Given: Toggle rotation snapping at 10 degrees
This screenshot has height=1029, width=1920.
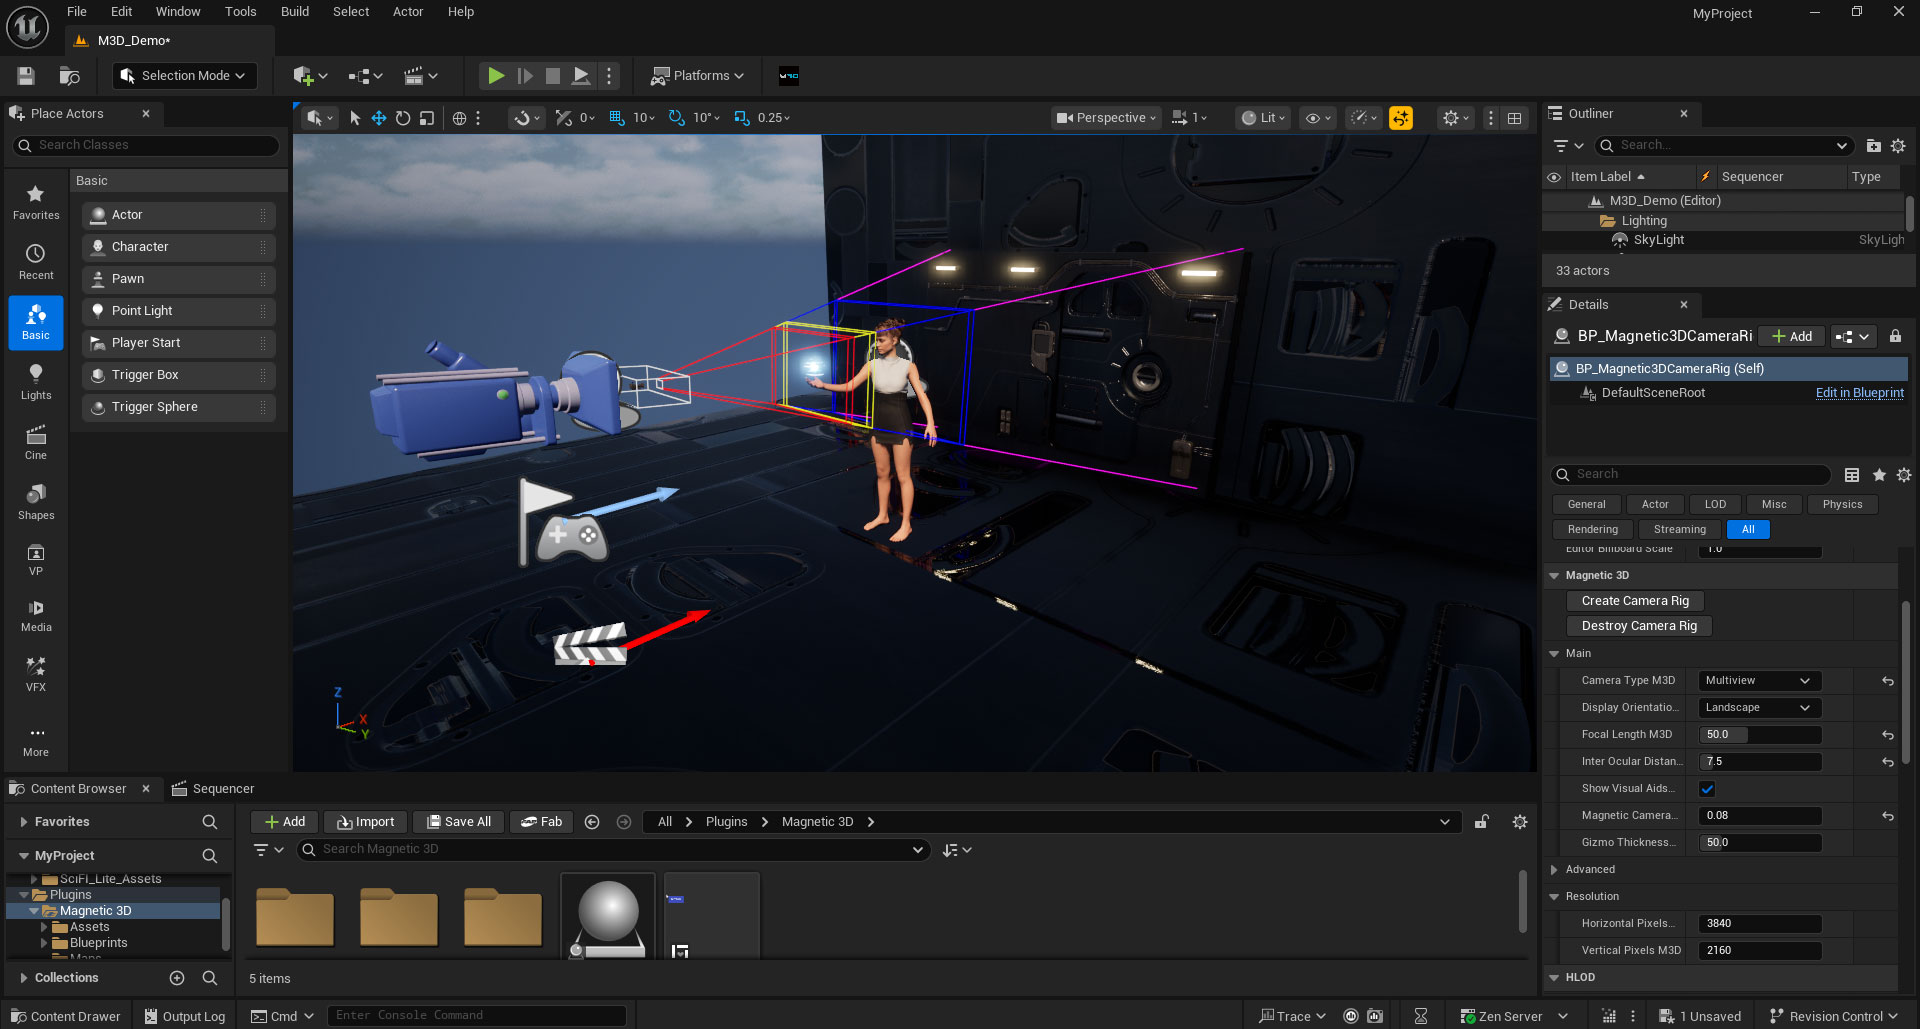Looking at the screenshot, I should pos(677,118).
